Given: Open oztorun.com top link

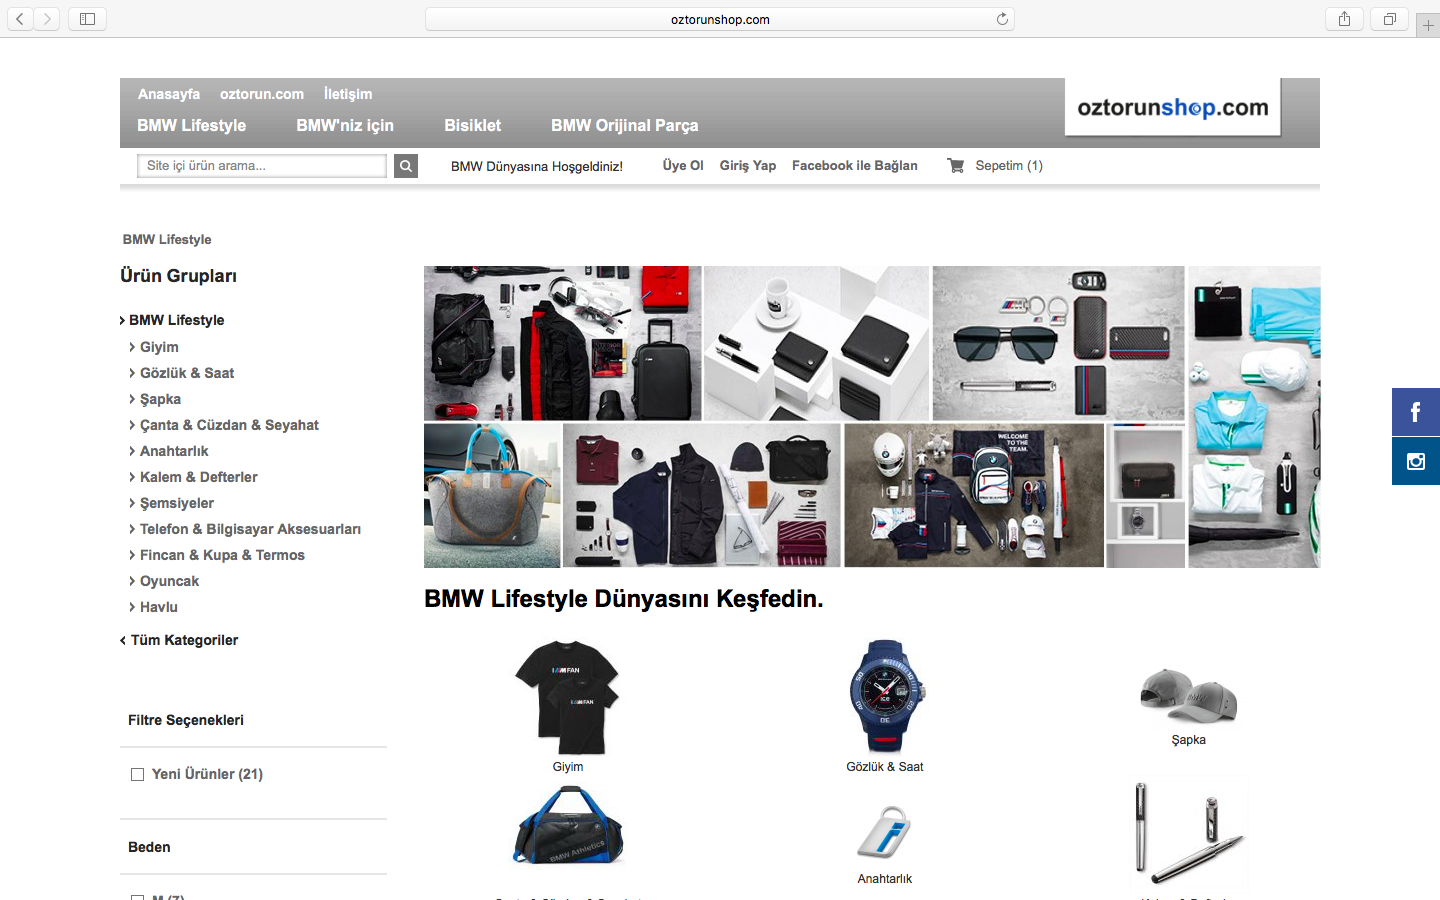Looking at the screenshot, I should tap(262, 94).
